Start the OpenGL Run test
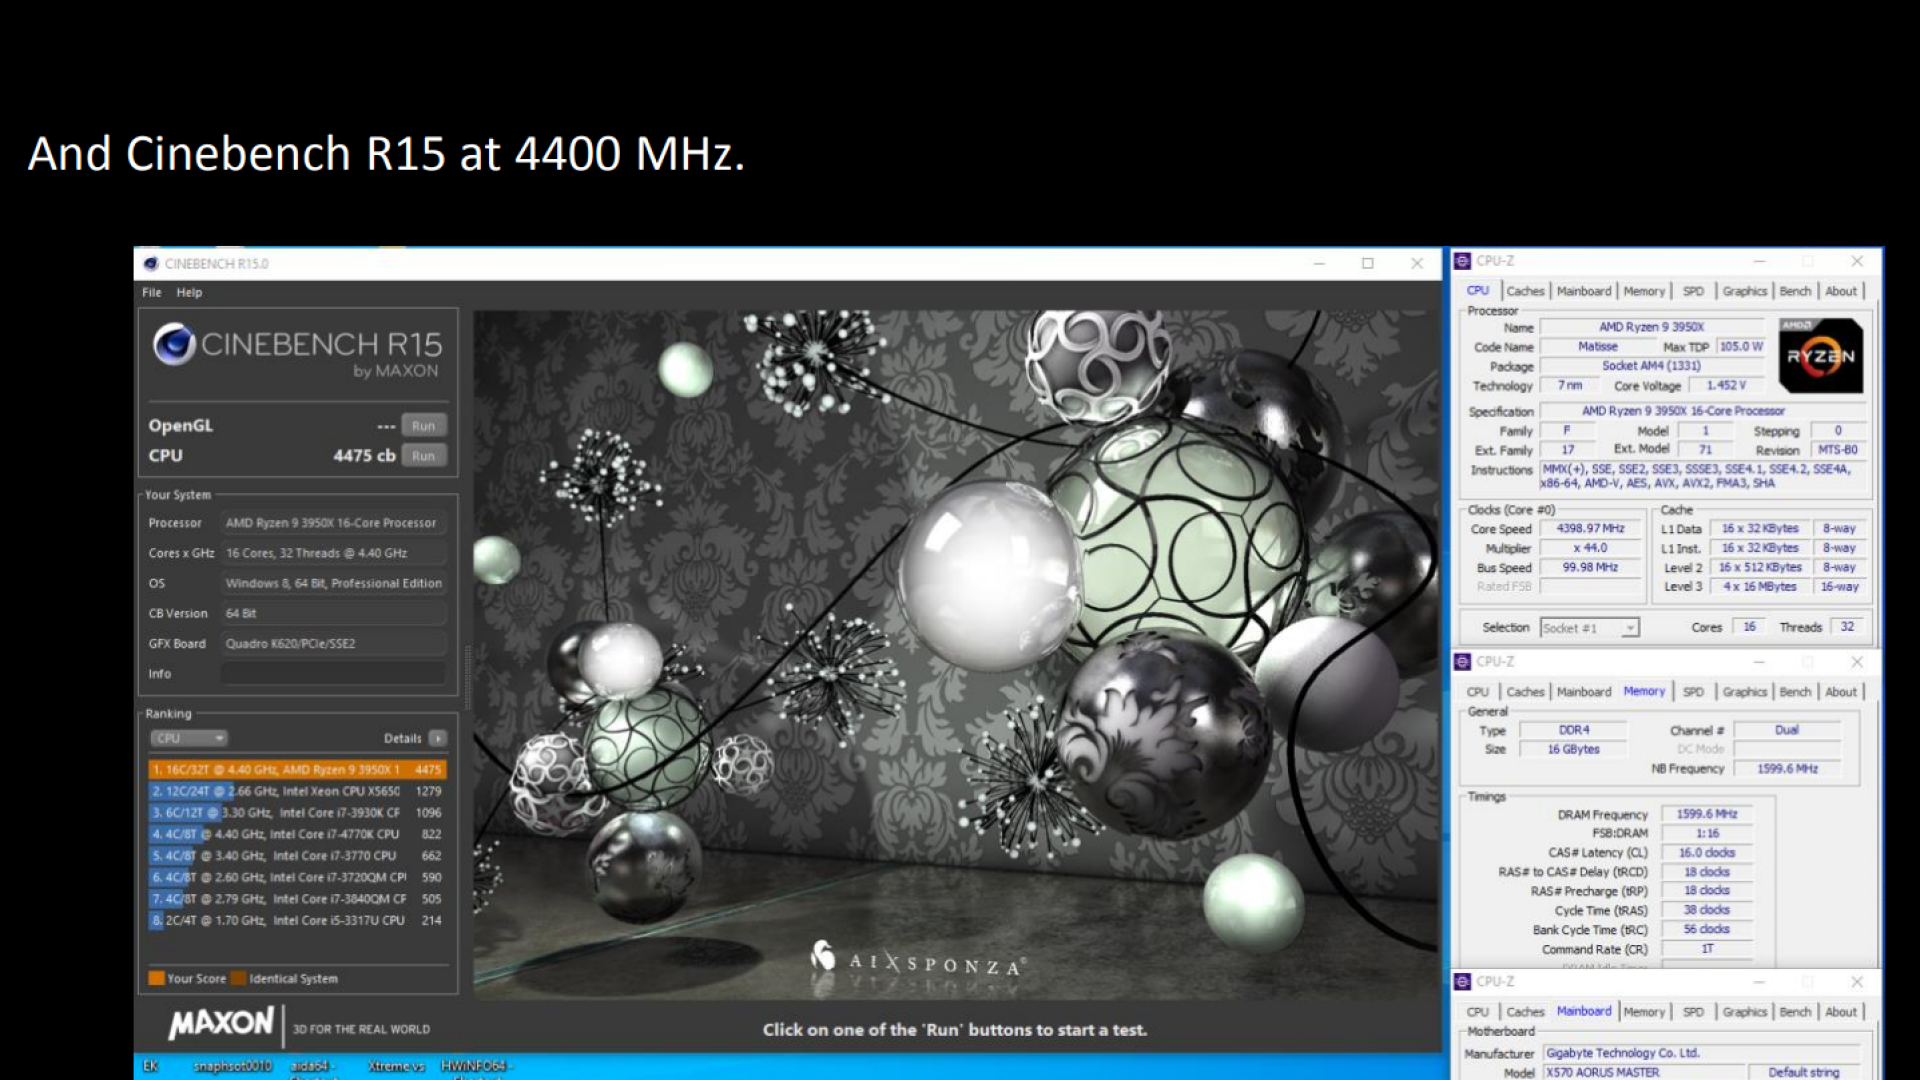The image size is (1920, 1080). tap(423, 425)
